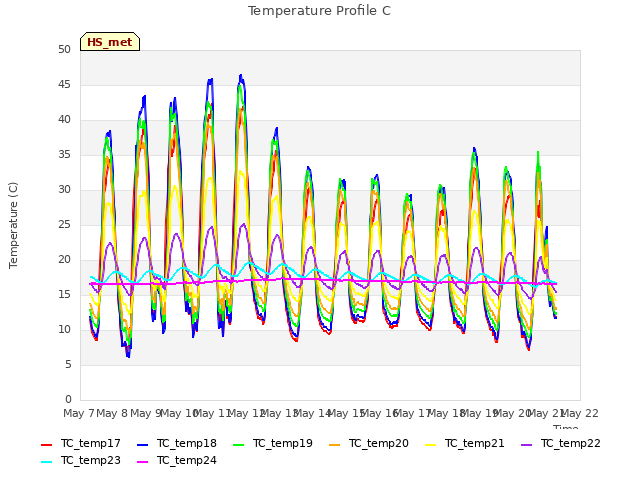
Task: Click the red TC_temp17 legend swatch
Action: [47, 444]
